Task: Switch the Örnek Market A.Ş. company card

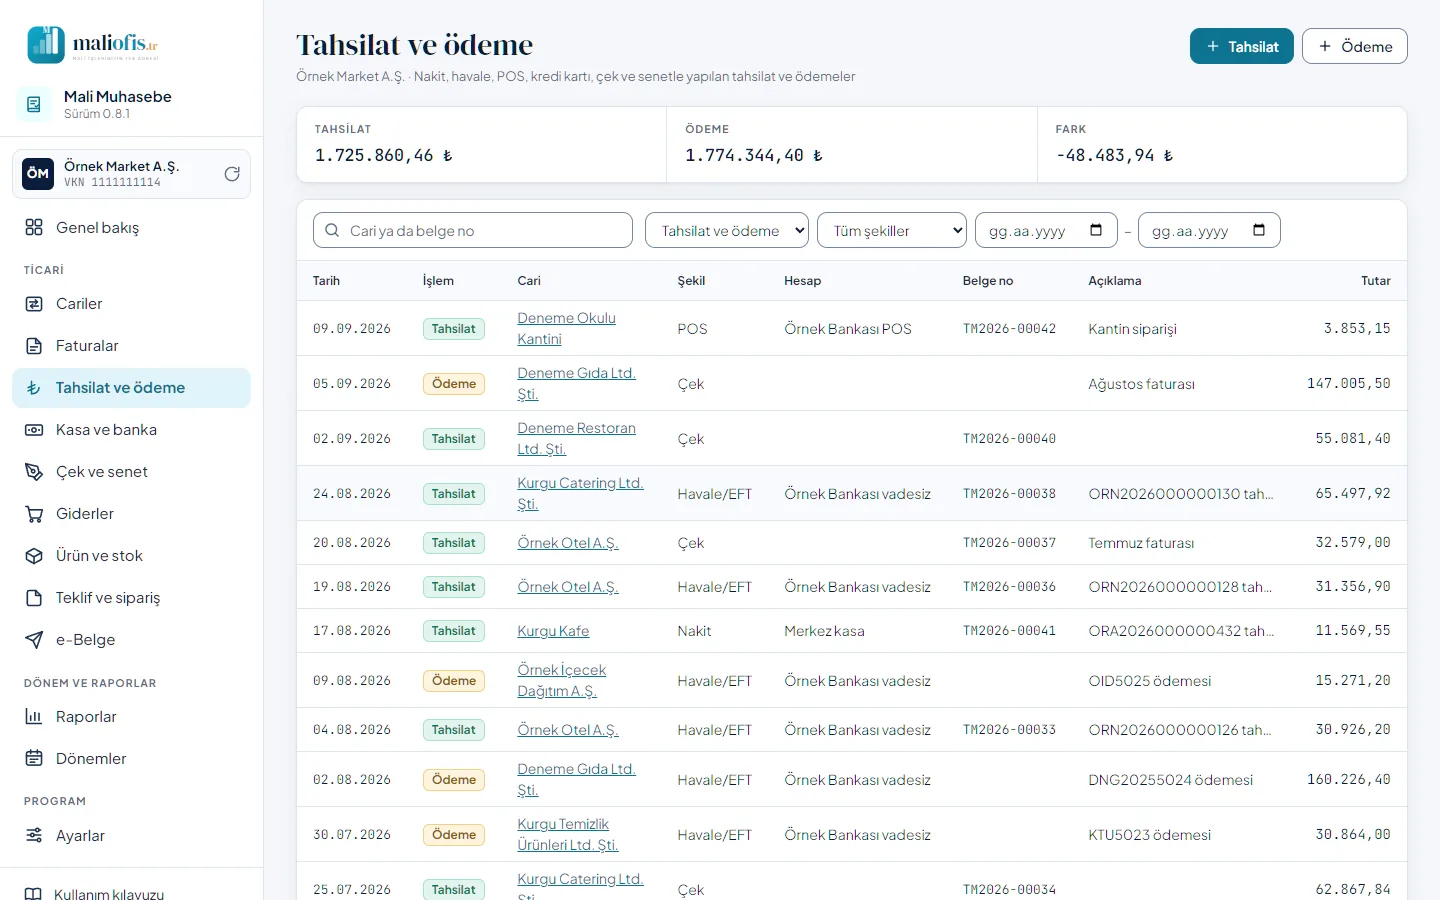Action: [131, 174]
